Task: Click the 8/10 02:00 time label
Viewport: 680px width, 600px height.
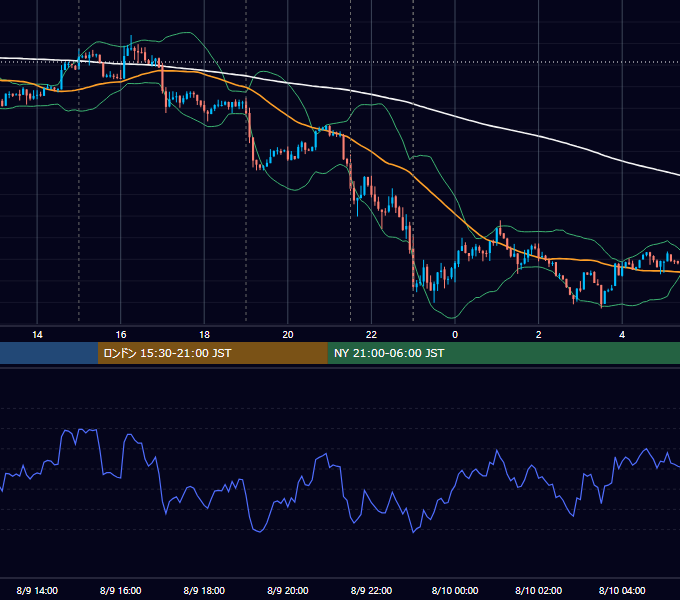Action: [538, 590]
